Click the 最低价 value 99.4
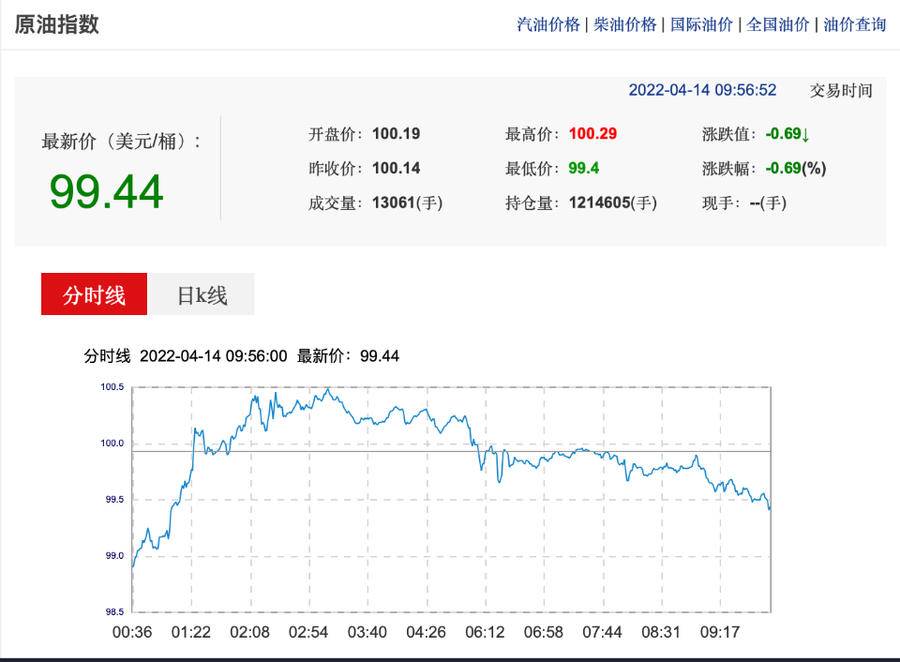The image size is (900, 662). click(584, 168)
